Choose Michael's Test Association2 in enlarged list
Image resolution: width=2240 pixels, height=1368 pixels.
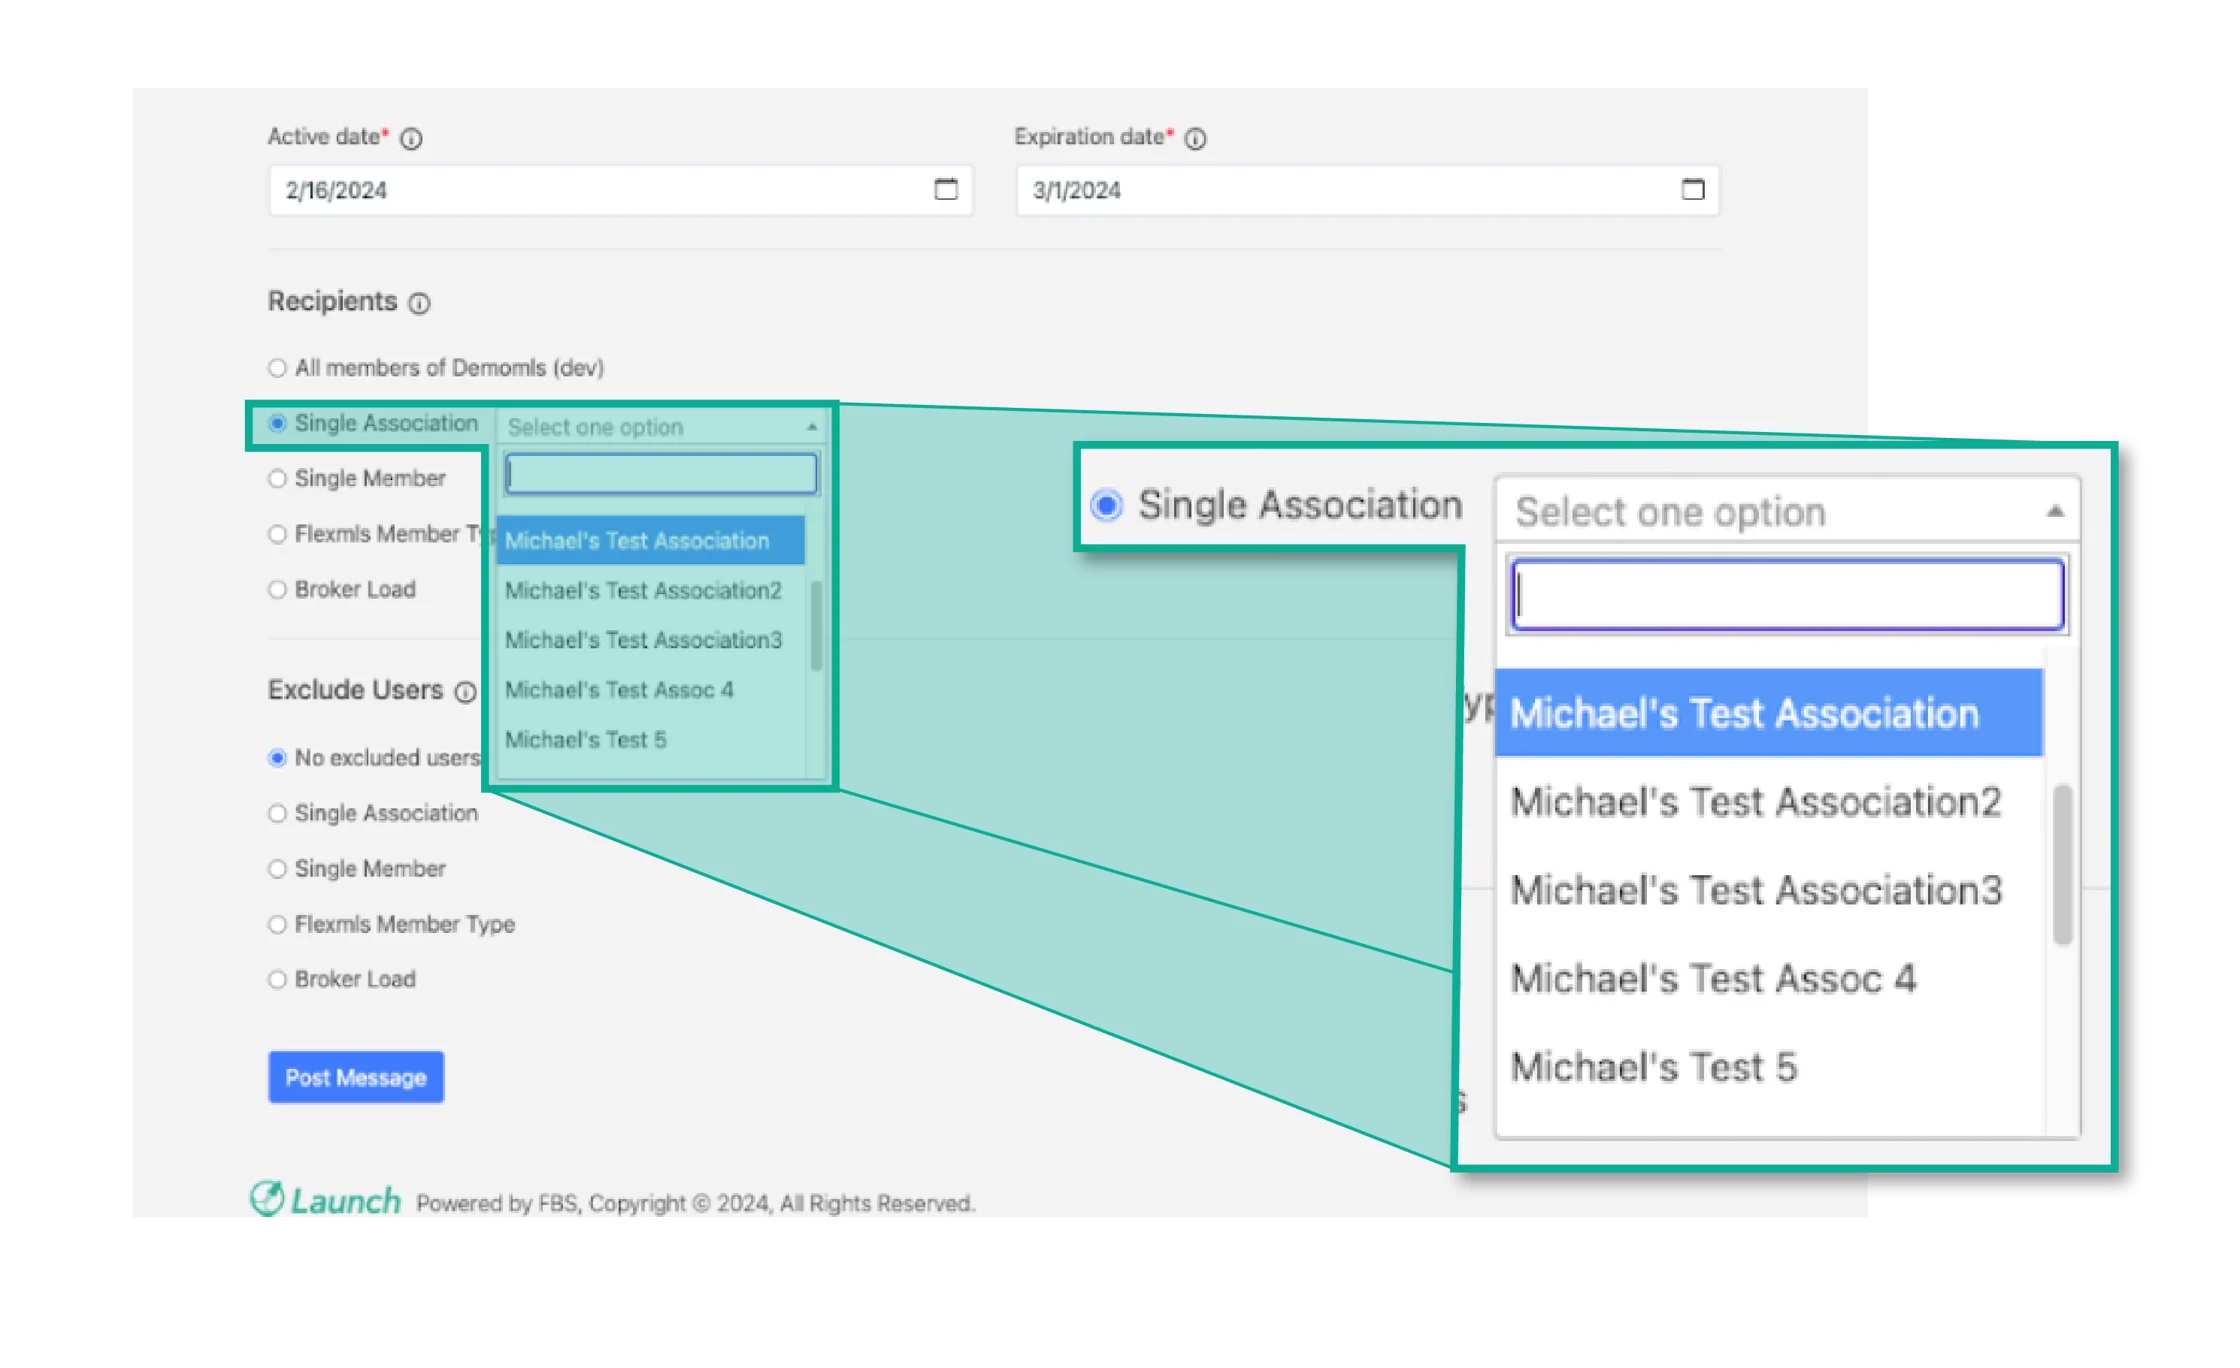click(1768, 802)
